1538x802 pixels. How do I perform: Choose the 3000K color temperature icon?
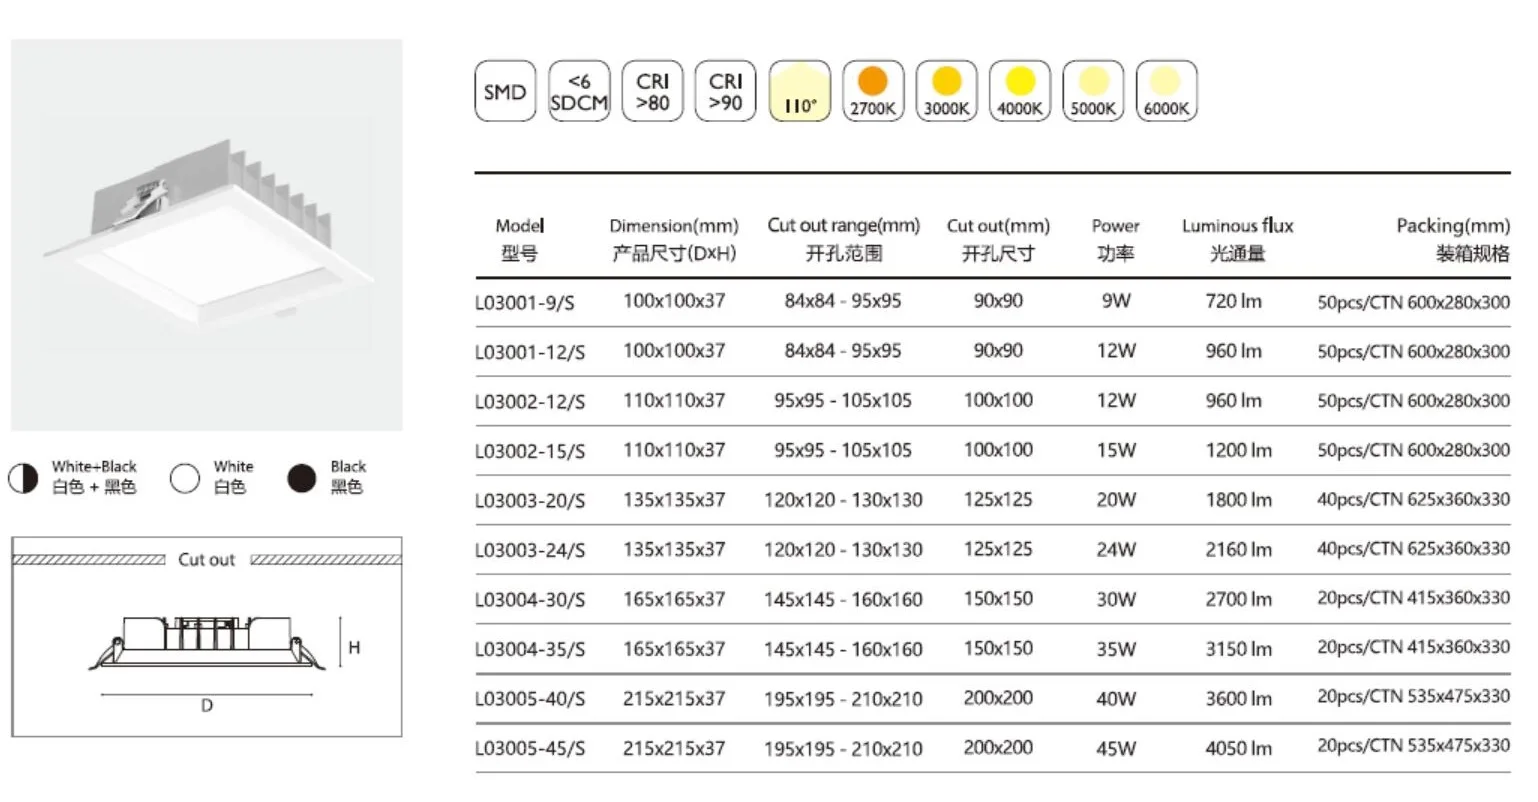coord(946,92)
